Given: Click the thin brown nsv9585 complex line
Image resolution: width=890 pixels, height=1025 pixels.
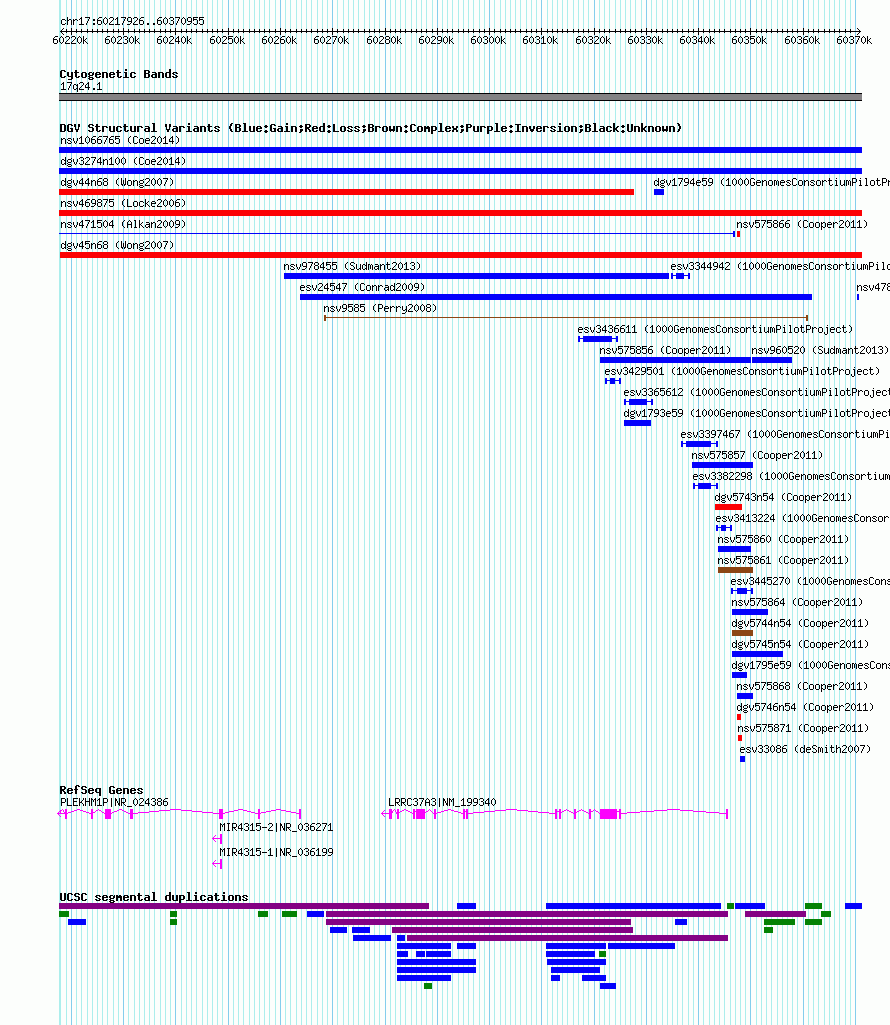Looking at the screenshot, I should pyautogui.click(x=566, y=318).
